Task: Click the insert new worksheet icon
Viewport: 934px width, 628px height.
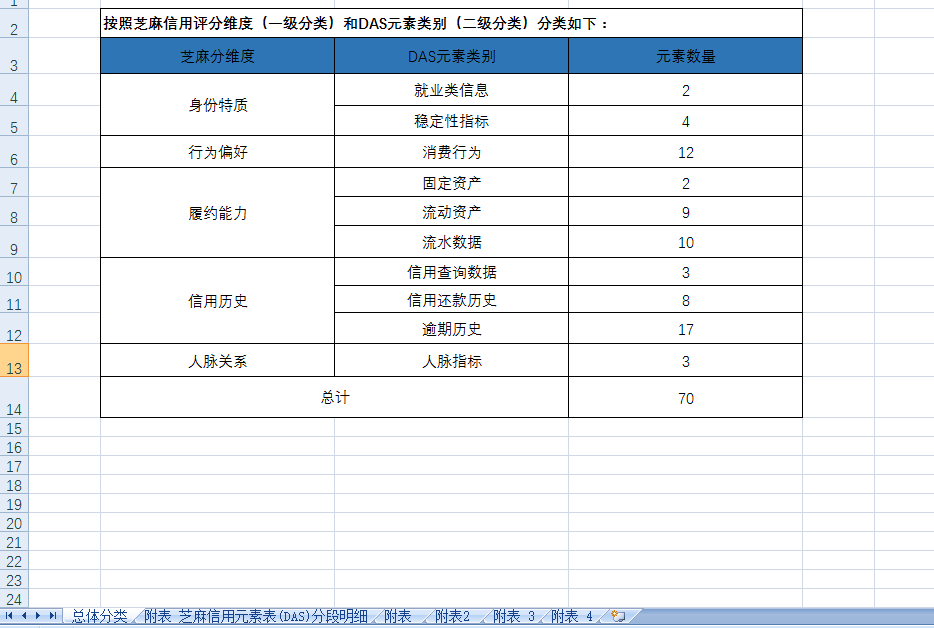Action: (618, 616)
